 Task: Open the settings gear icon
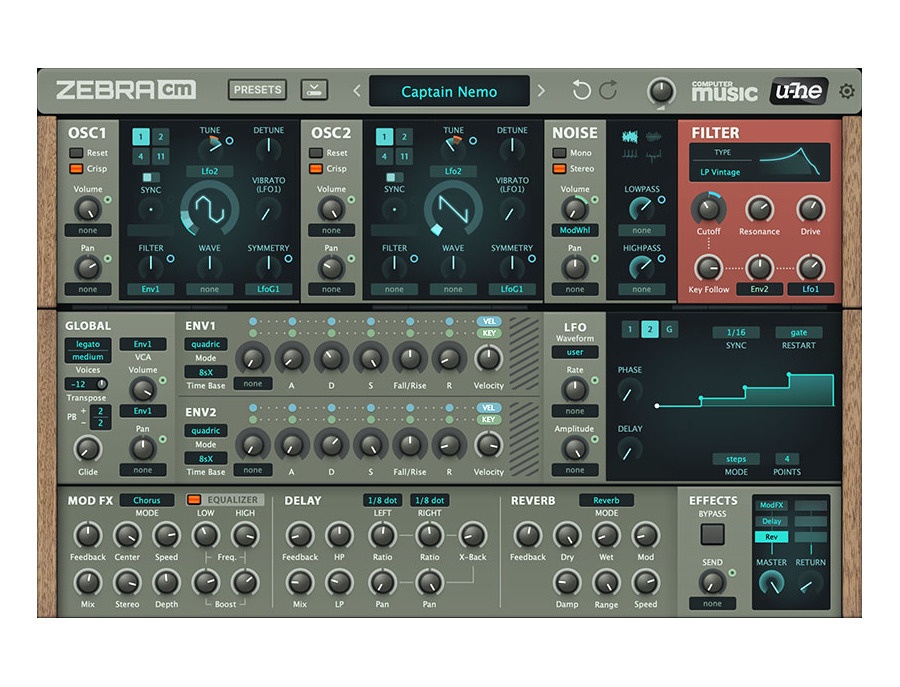click(847, 90)
